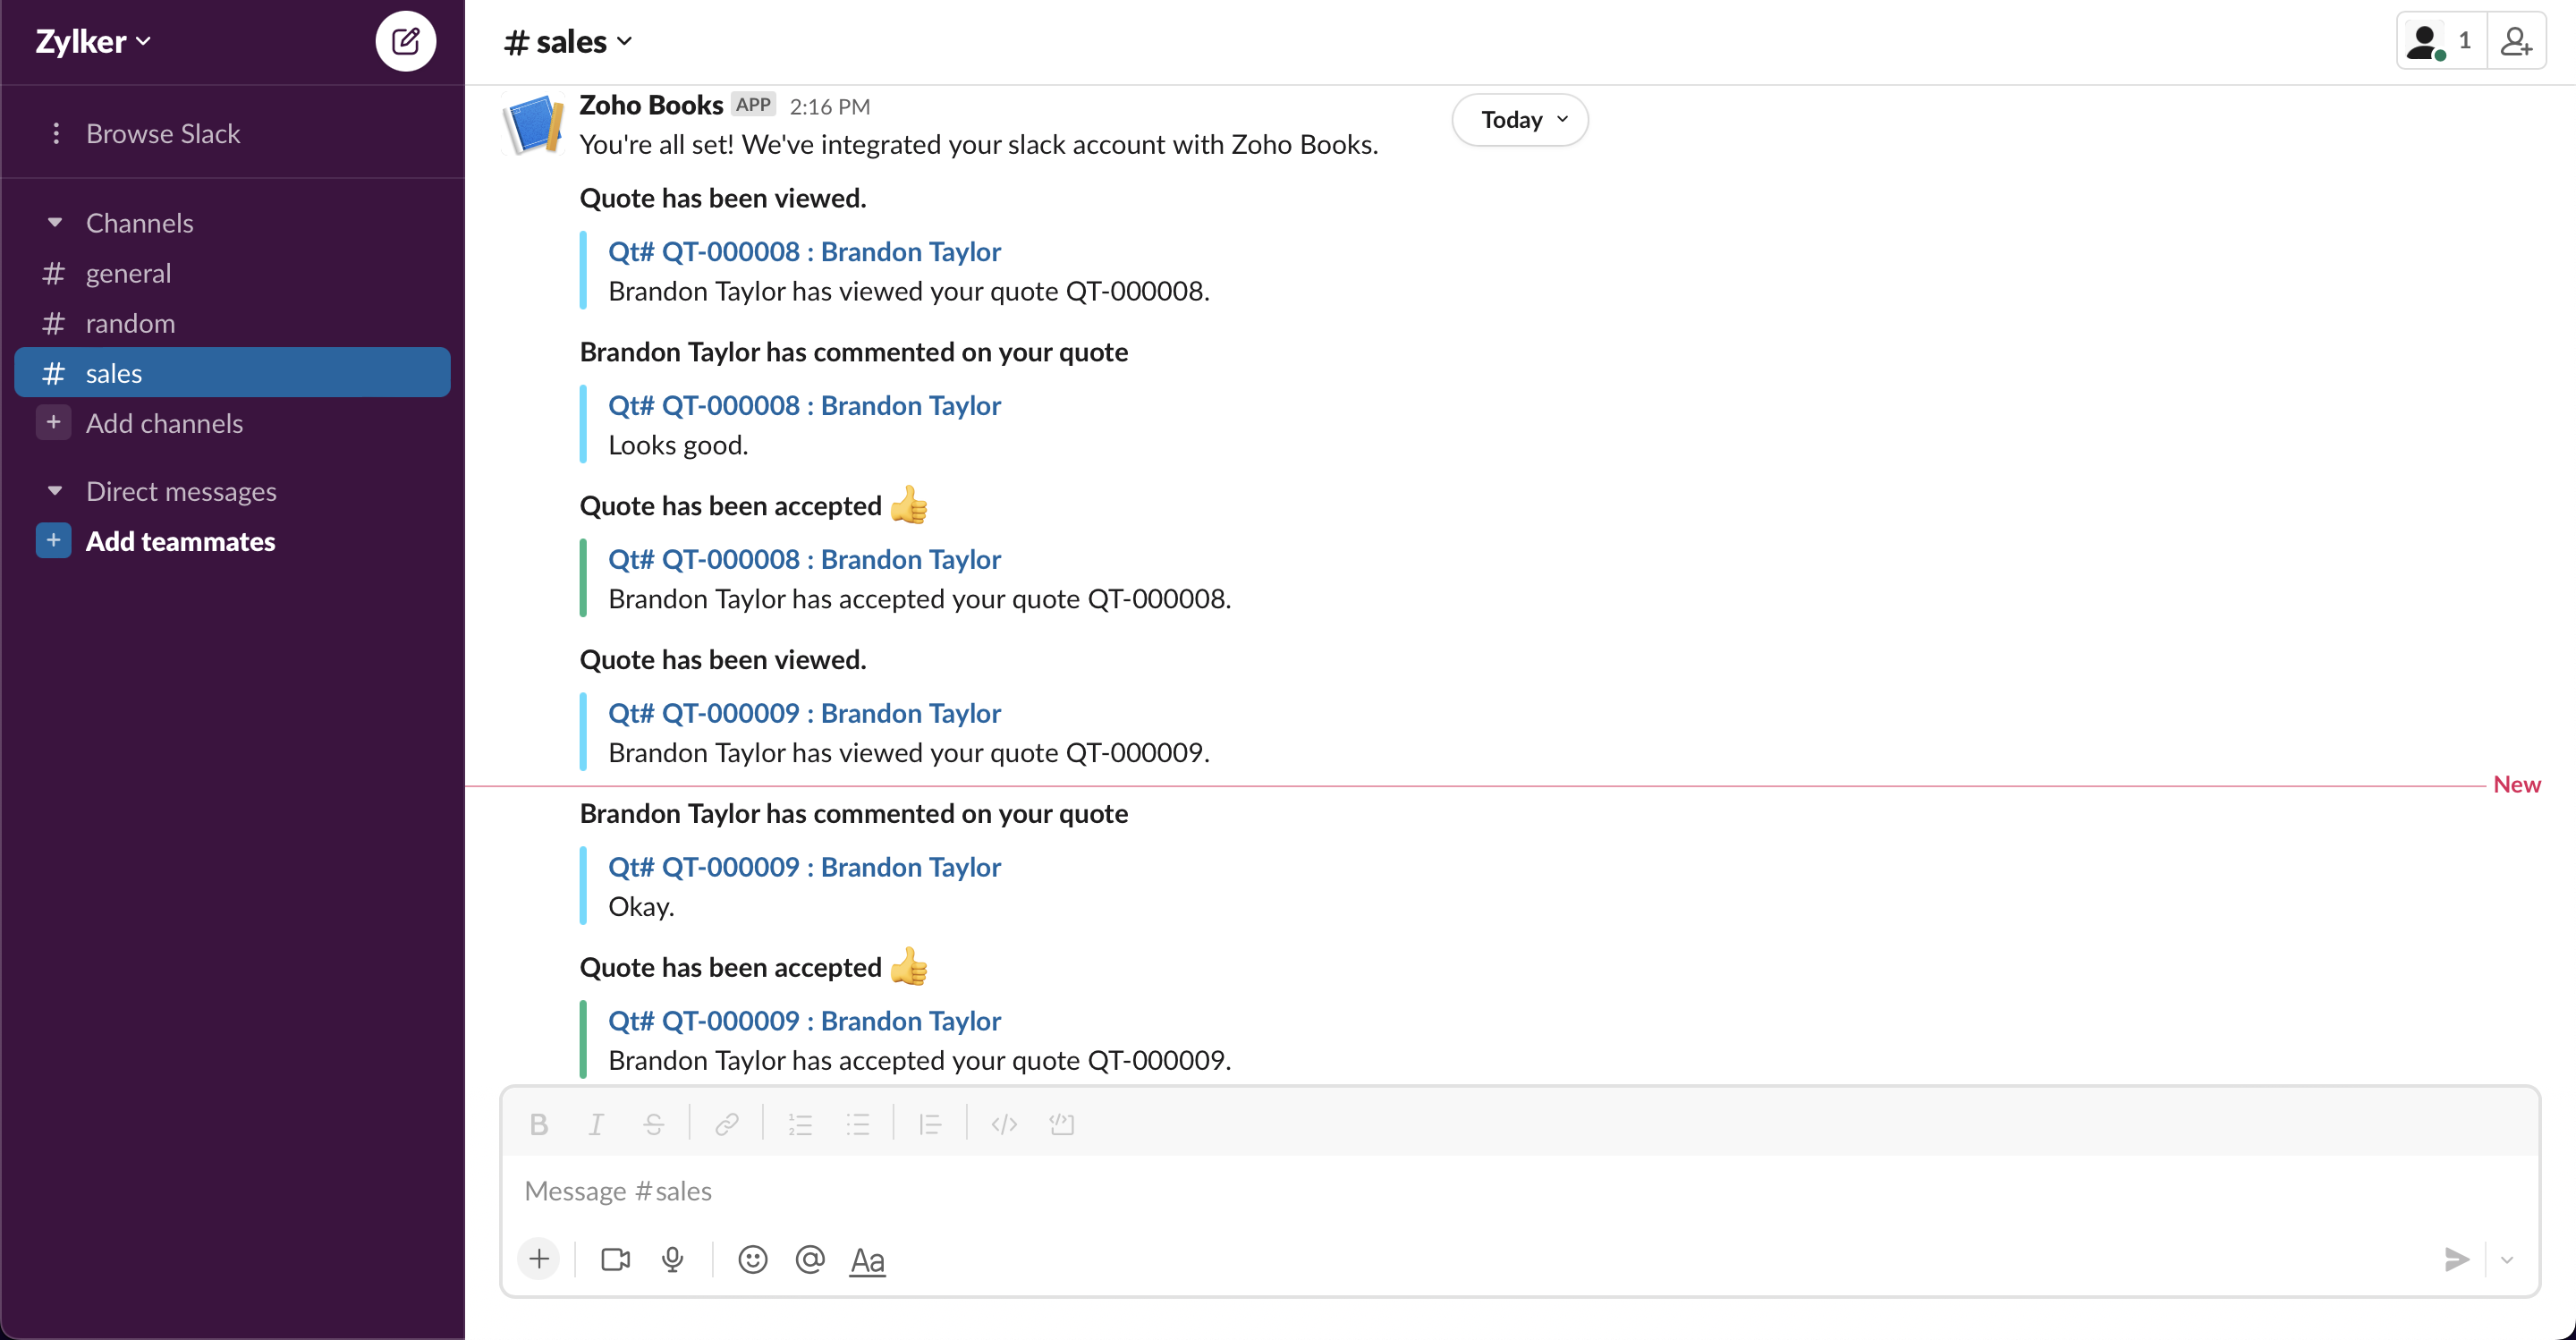Toggle italic formatting in the message toolbar

(595, 1123)
